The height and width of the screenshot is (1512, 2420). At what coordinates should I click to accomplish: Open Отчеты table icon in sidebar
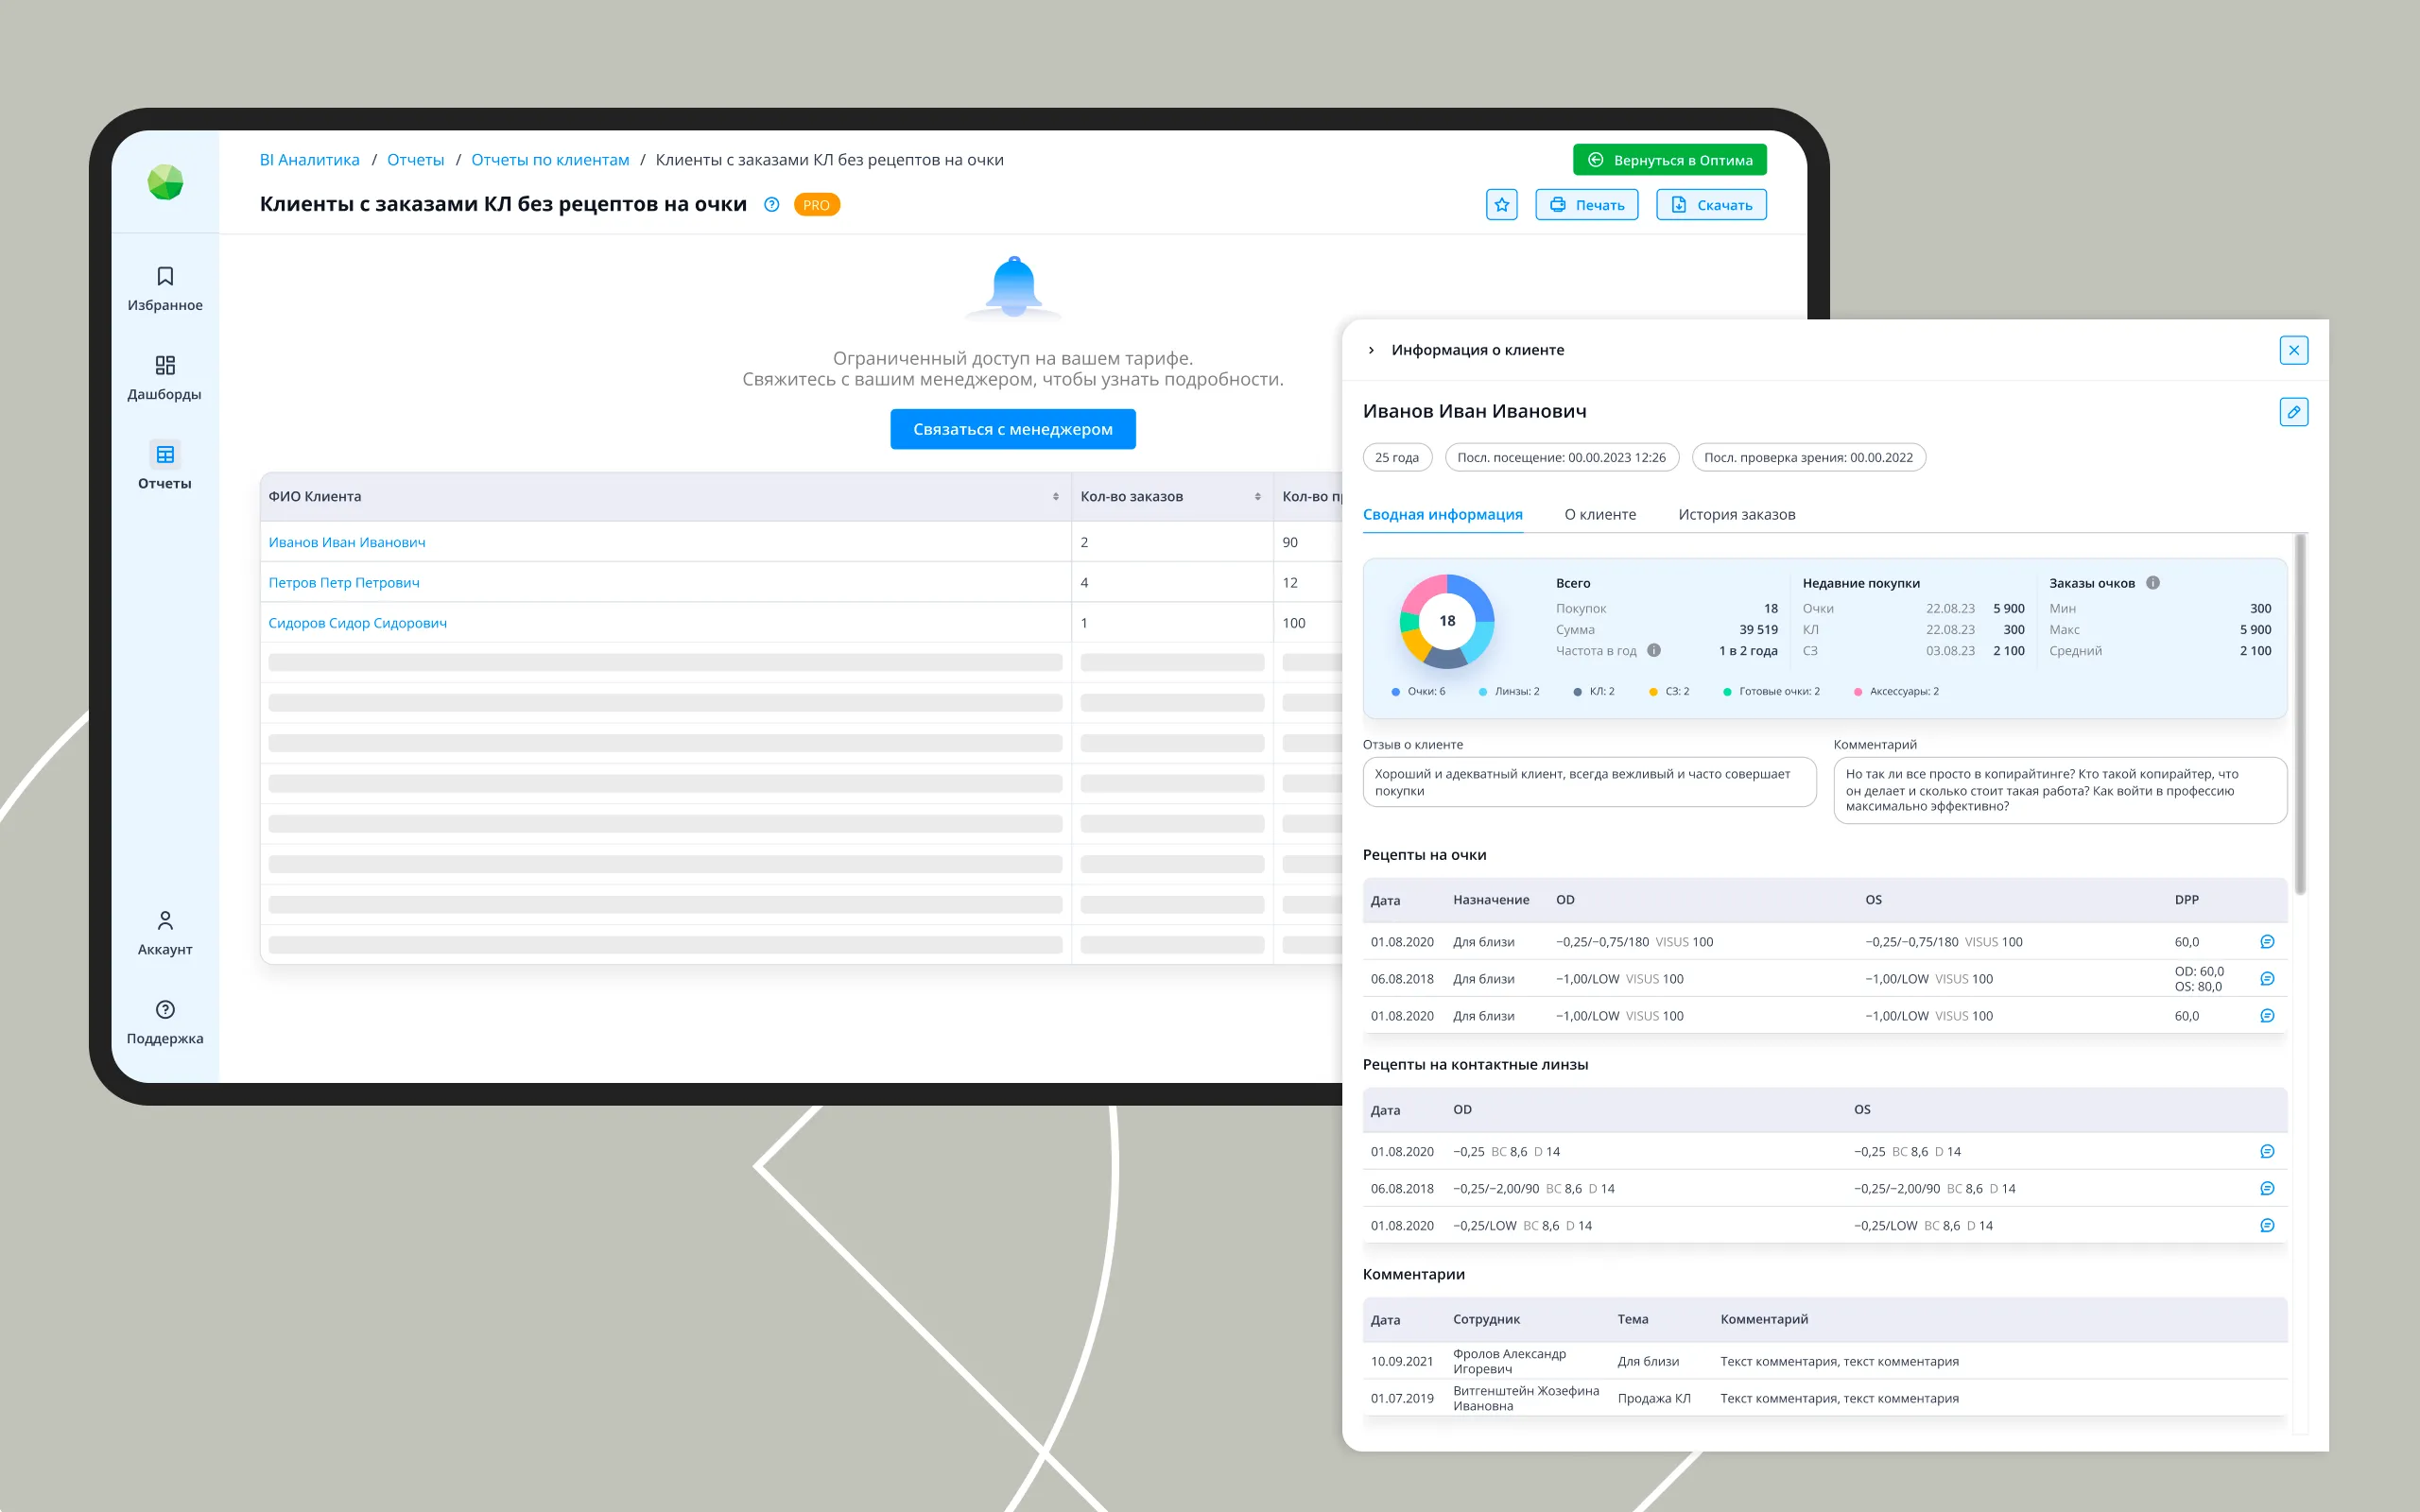point(165,454)
